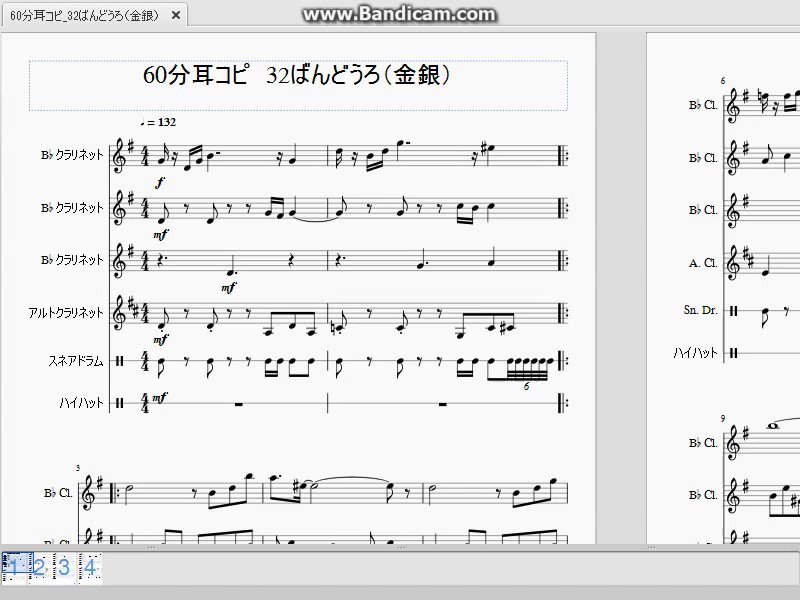
Task: Select the dotted quarter note under third clarinet
Action: (x=231, y=264)
